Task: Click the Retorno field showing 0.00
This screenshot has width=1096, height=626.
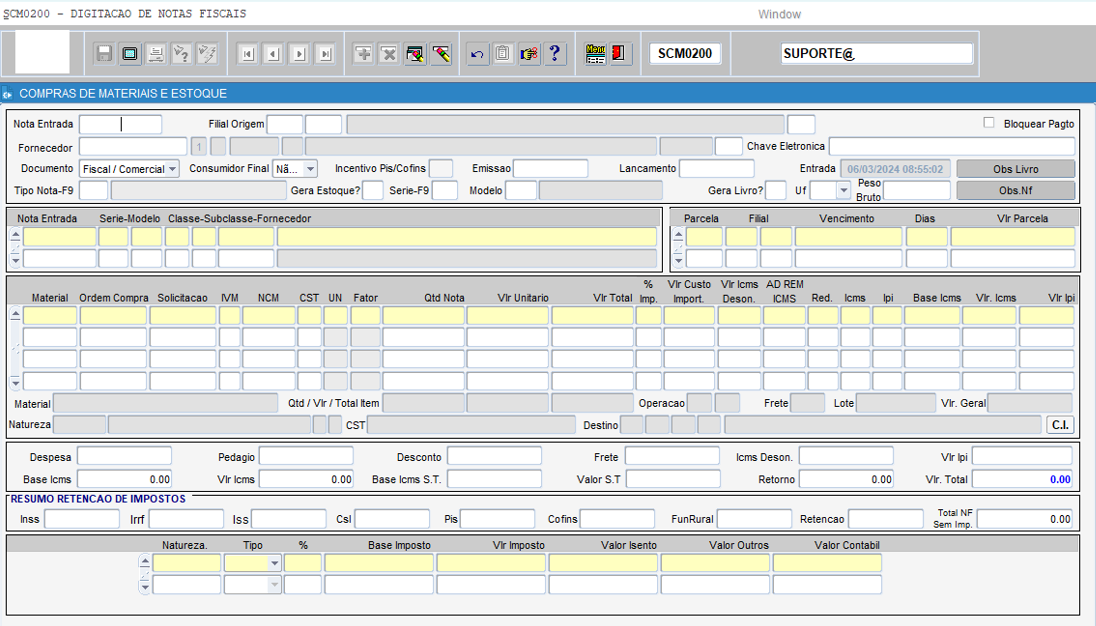Action: (846, 479)
